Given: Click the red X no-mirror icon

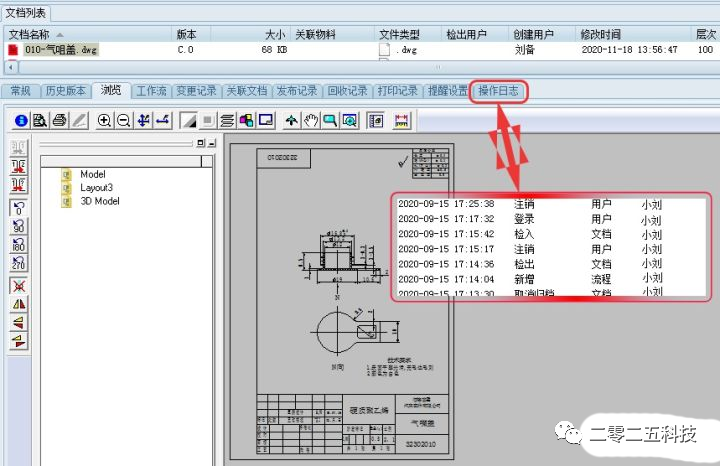Looking at the screenshot, I should (x=18, y=286).
